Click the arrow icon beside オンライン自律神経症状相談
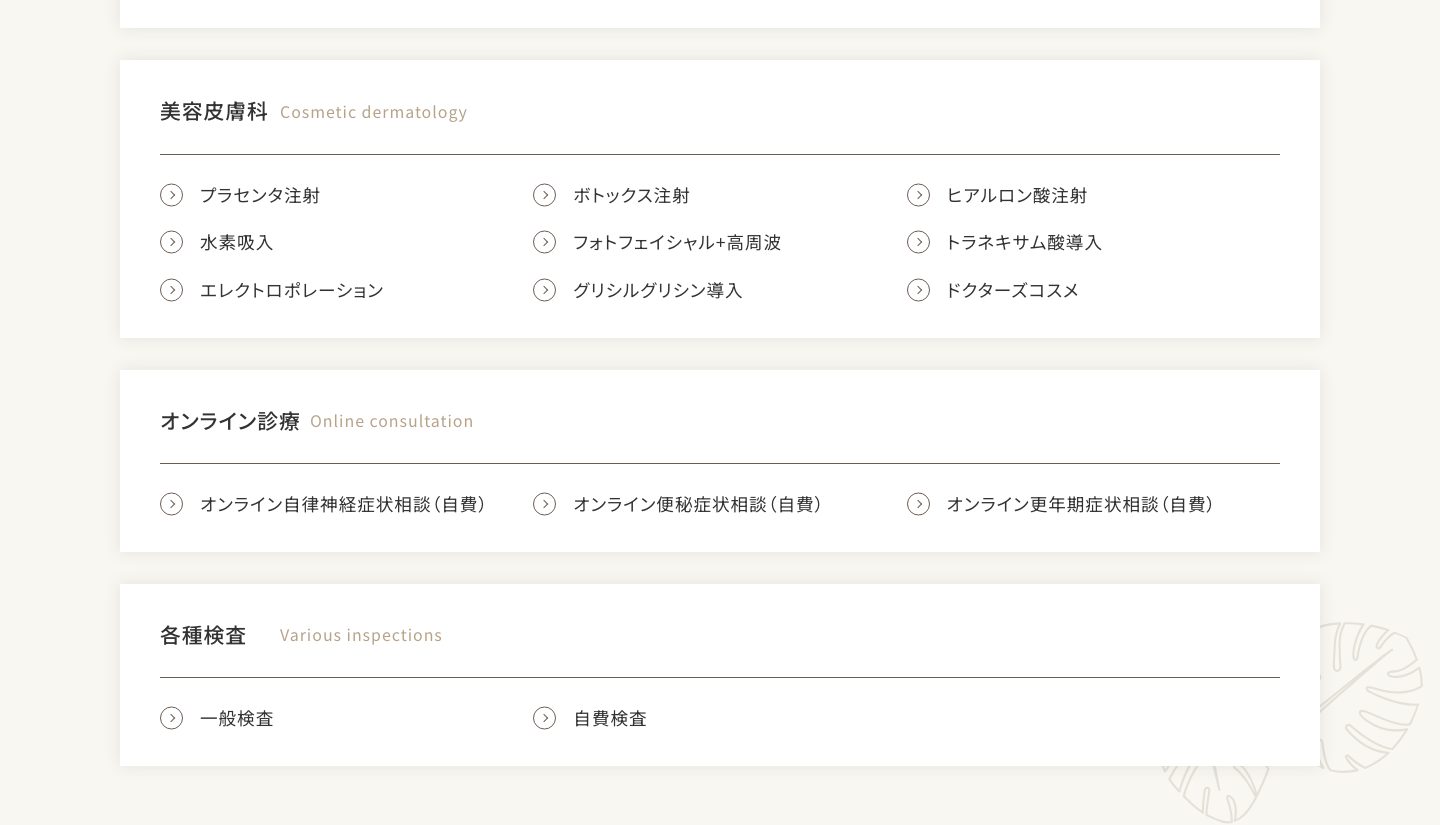 click(171, 504)
